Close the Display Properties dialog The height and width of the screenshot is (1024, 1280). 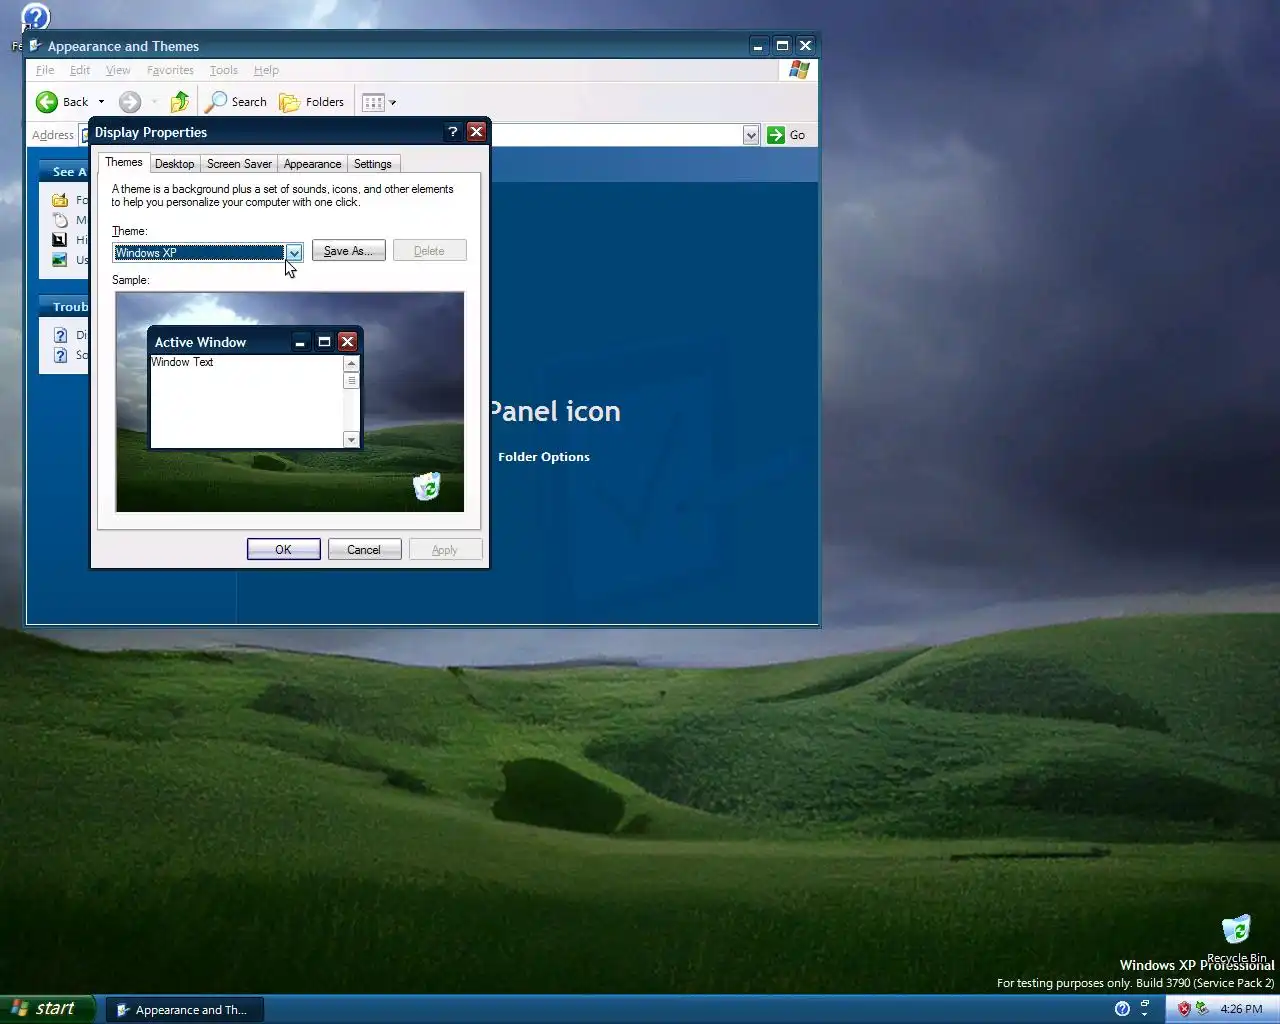[x=477, y=132]
